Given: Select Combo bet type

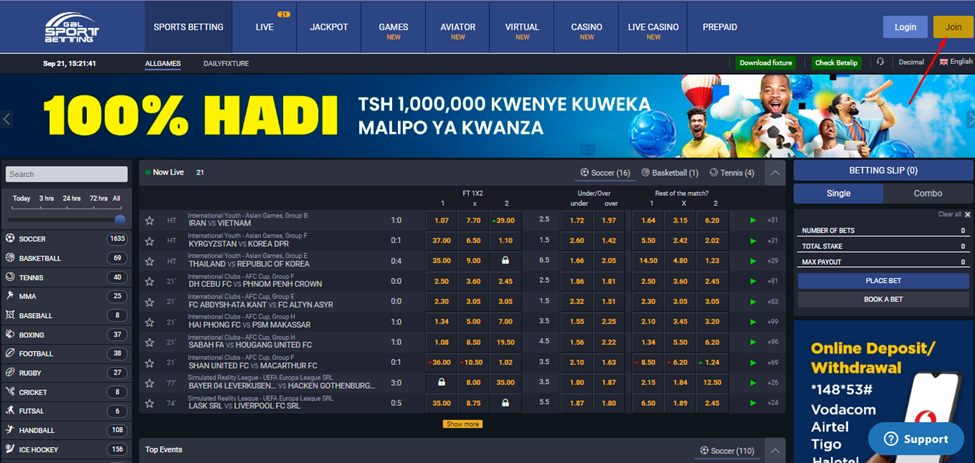Looking at the screenshot, I should coord(928,193).
